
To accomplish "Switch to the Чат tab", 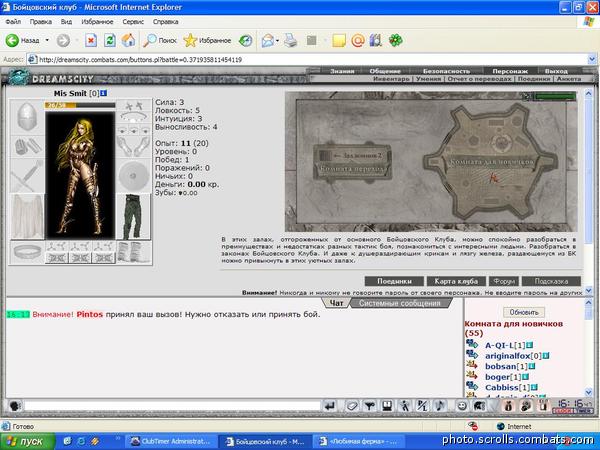I will [x=336, y=303].
